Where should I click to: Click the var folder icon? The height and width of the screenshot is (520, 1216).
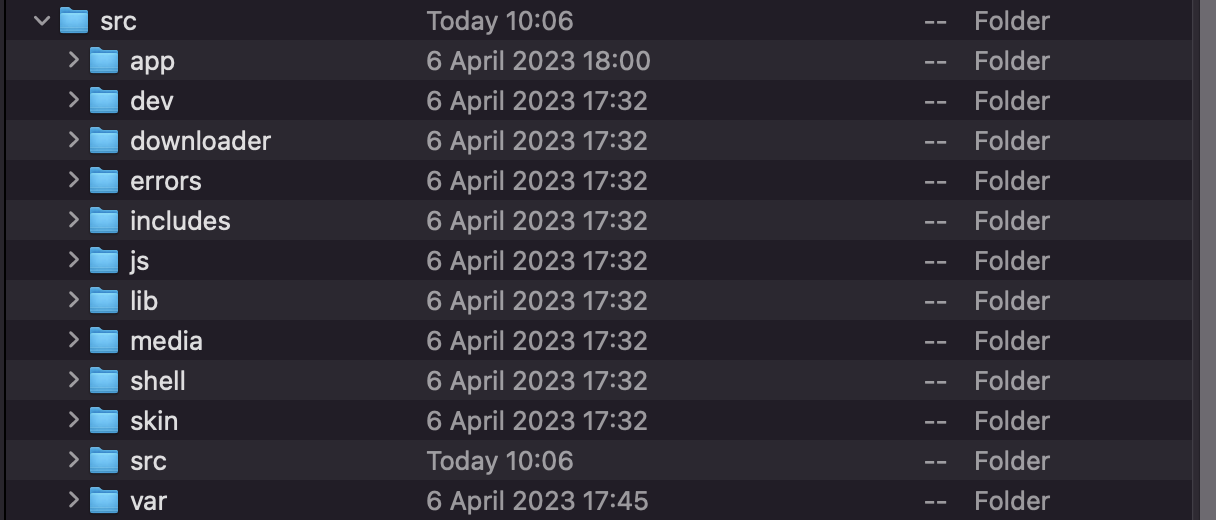104,501
